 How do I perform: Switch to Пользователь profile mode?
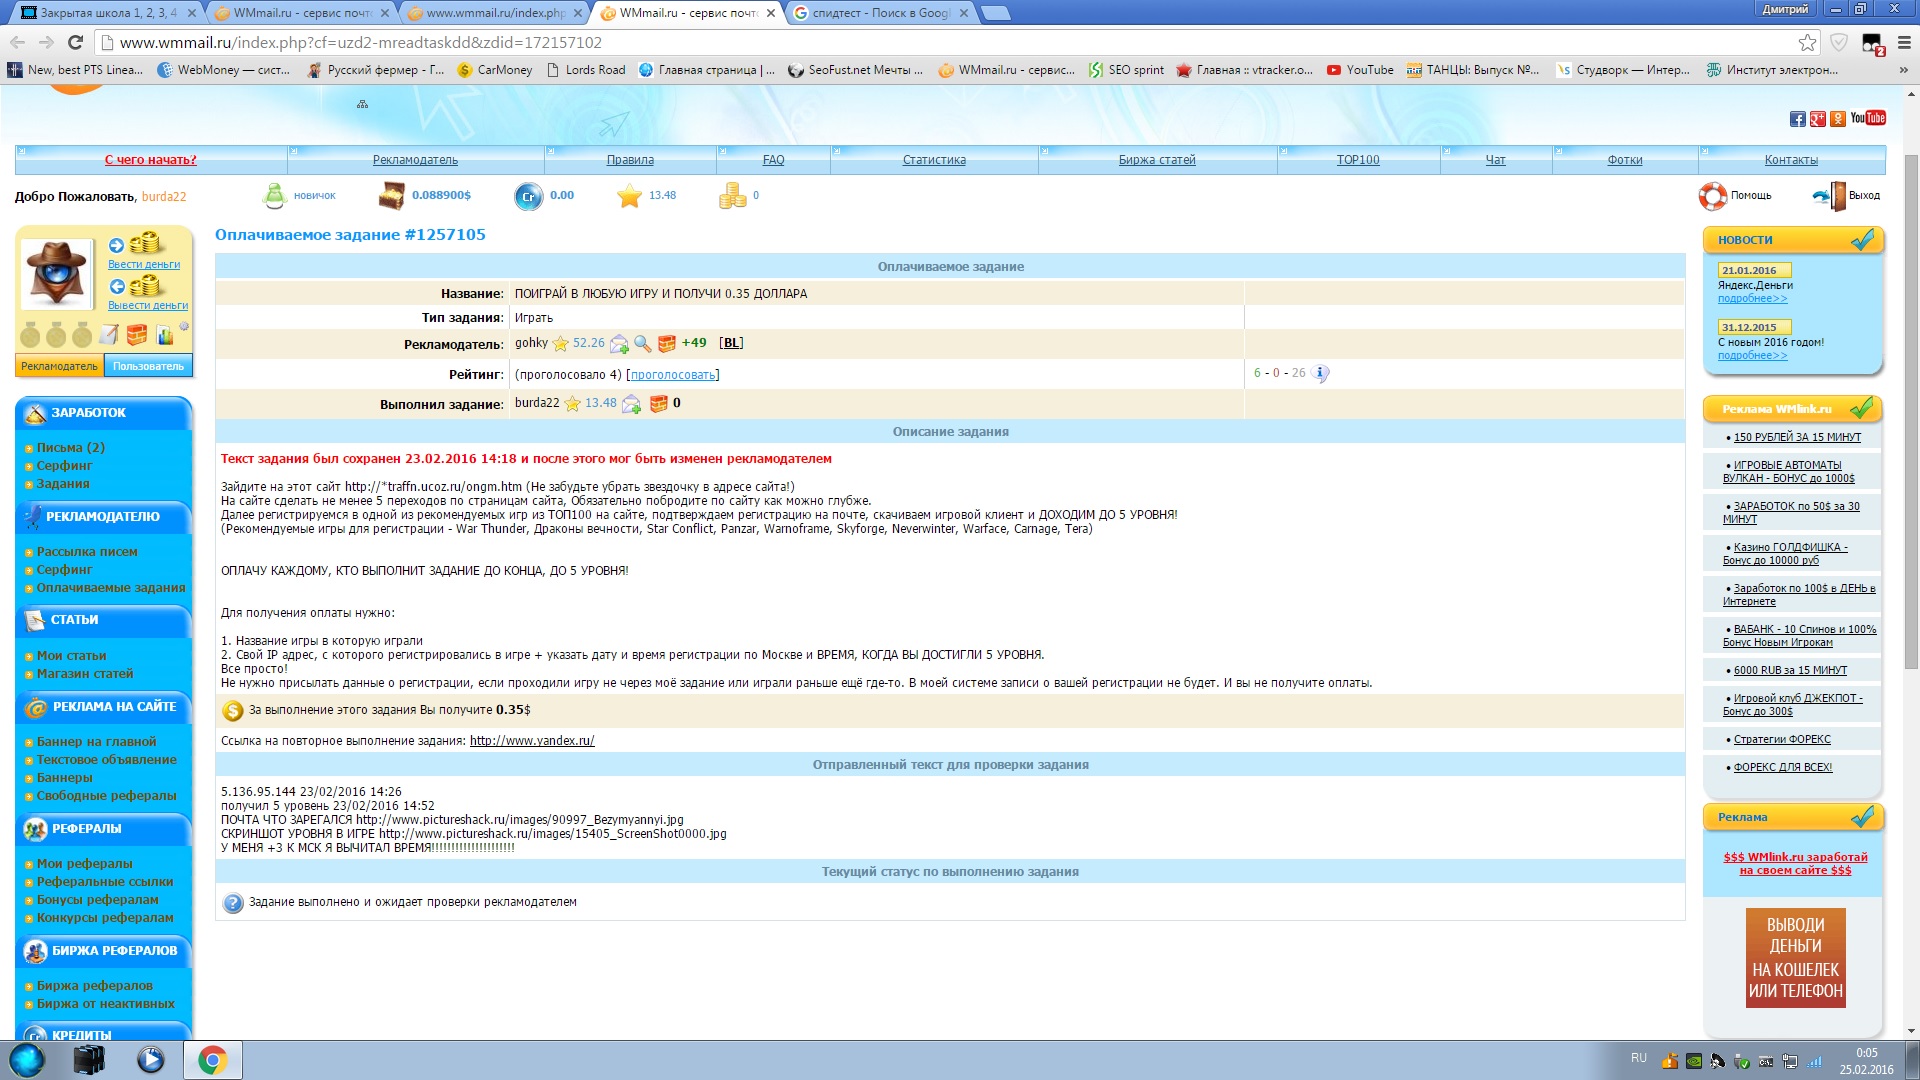click(x=148, y=366)
